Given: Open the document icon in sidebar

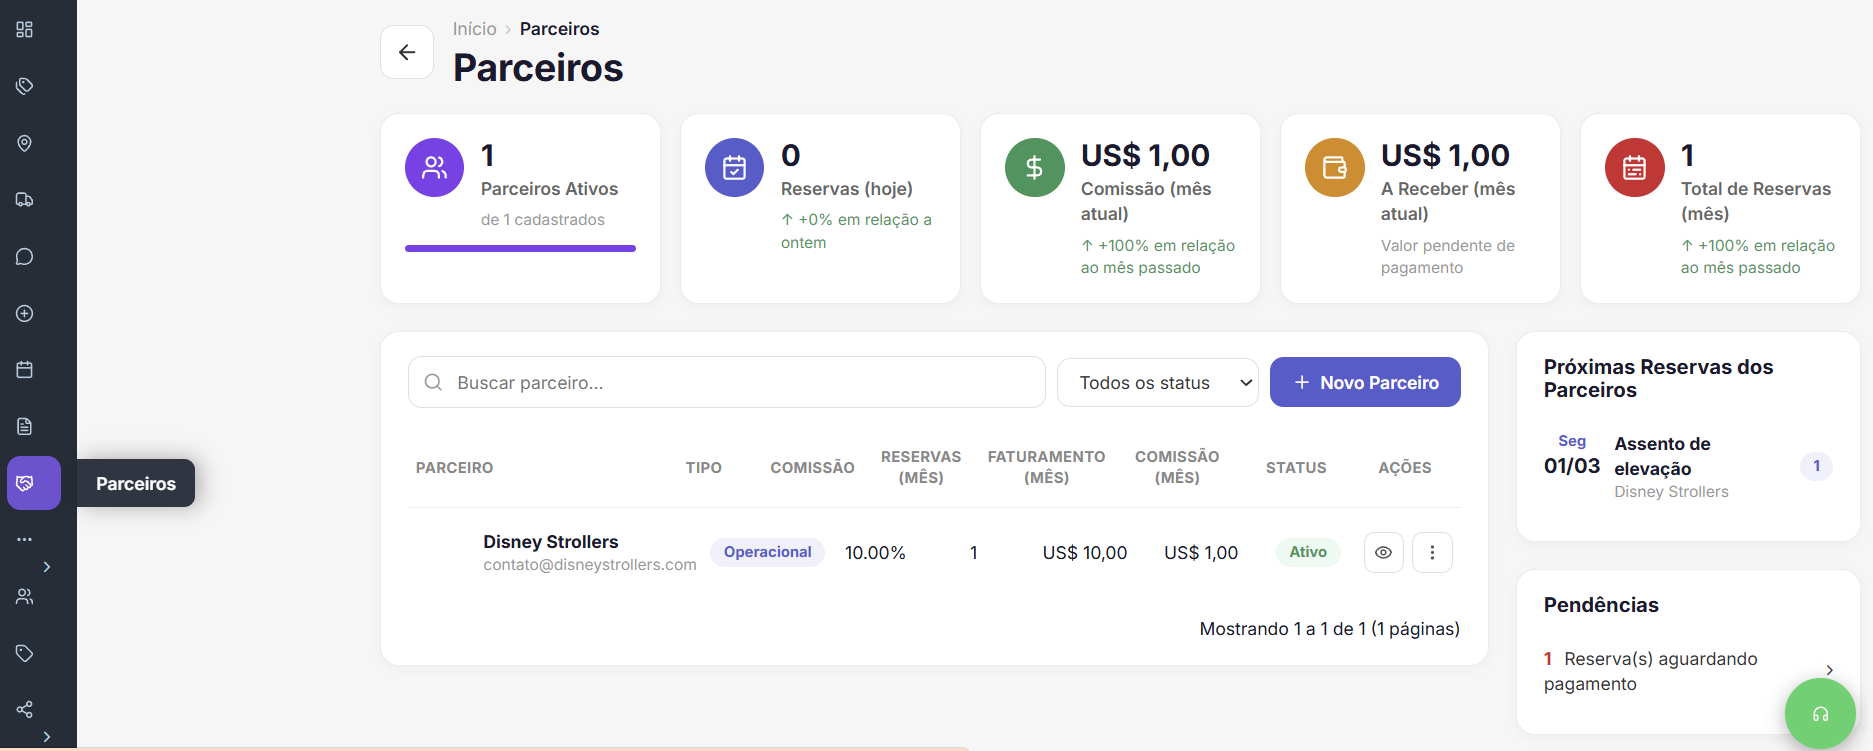Looking at the screenshot, I should click(x=25, y=426).
